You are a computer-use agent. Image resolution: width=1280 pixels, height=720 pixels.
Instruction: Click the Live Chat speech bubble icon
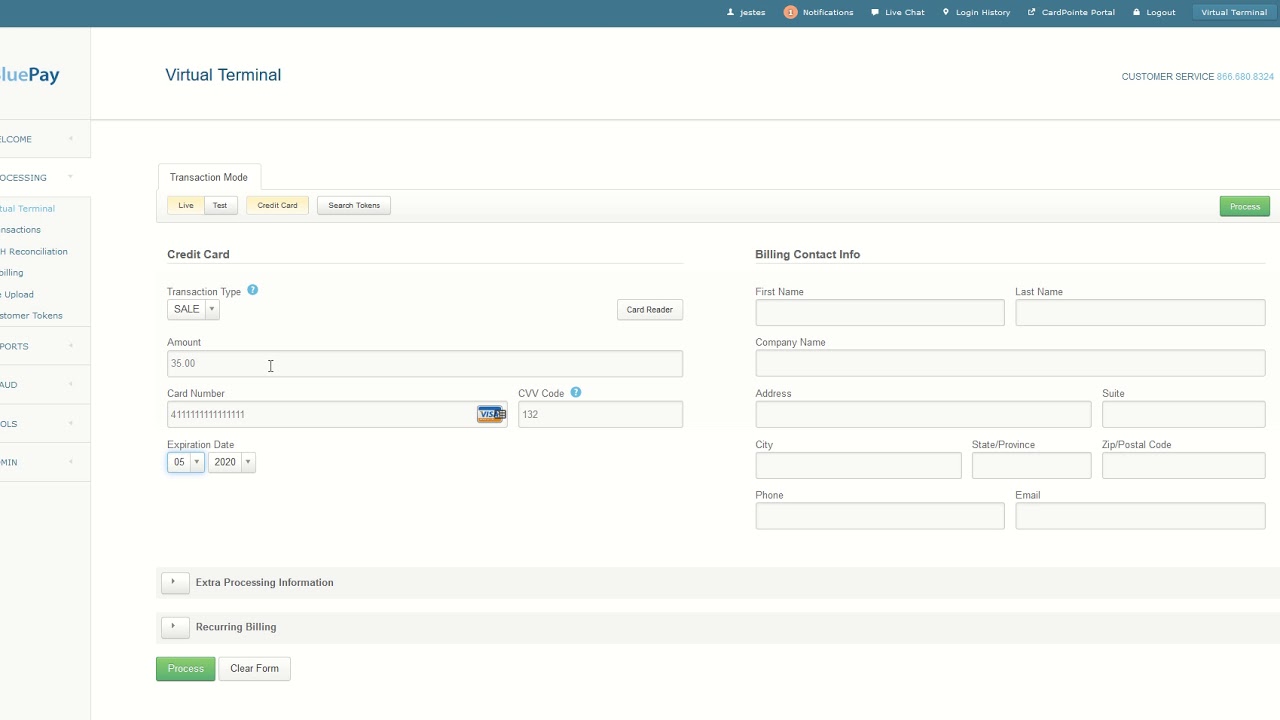(875, 12)
